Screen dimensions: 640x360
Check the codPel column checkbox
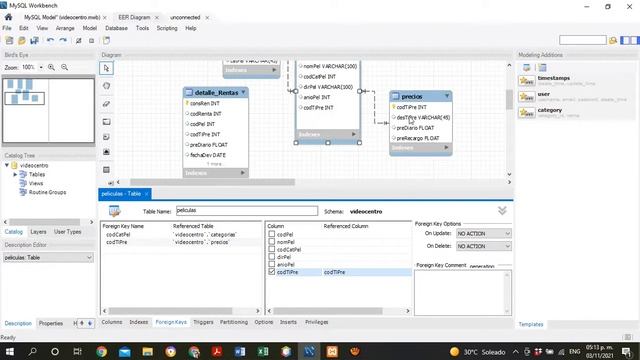[x=272, y=234]
